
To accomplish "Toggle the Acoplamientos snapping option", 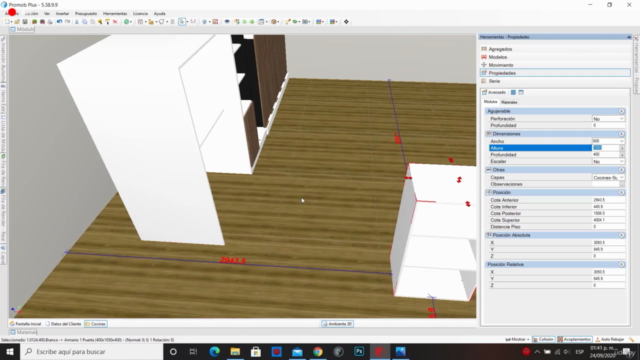I will click(574, 340).
